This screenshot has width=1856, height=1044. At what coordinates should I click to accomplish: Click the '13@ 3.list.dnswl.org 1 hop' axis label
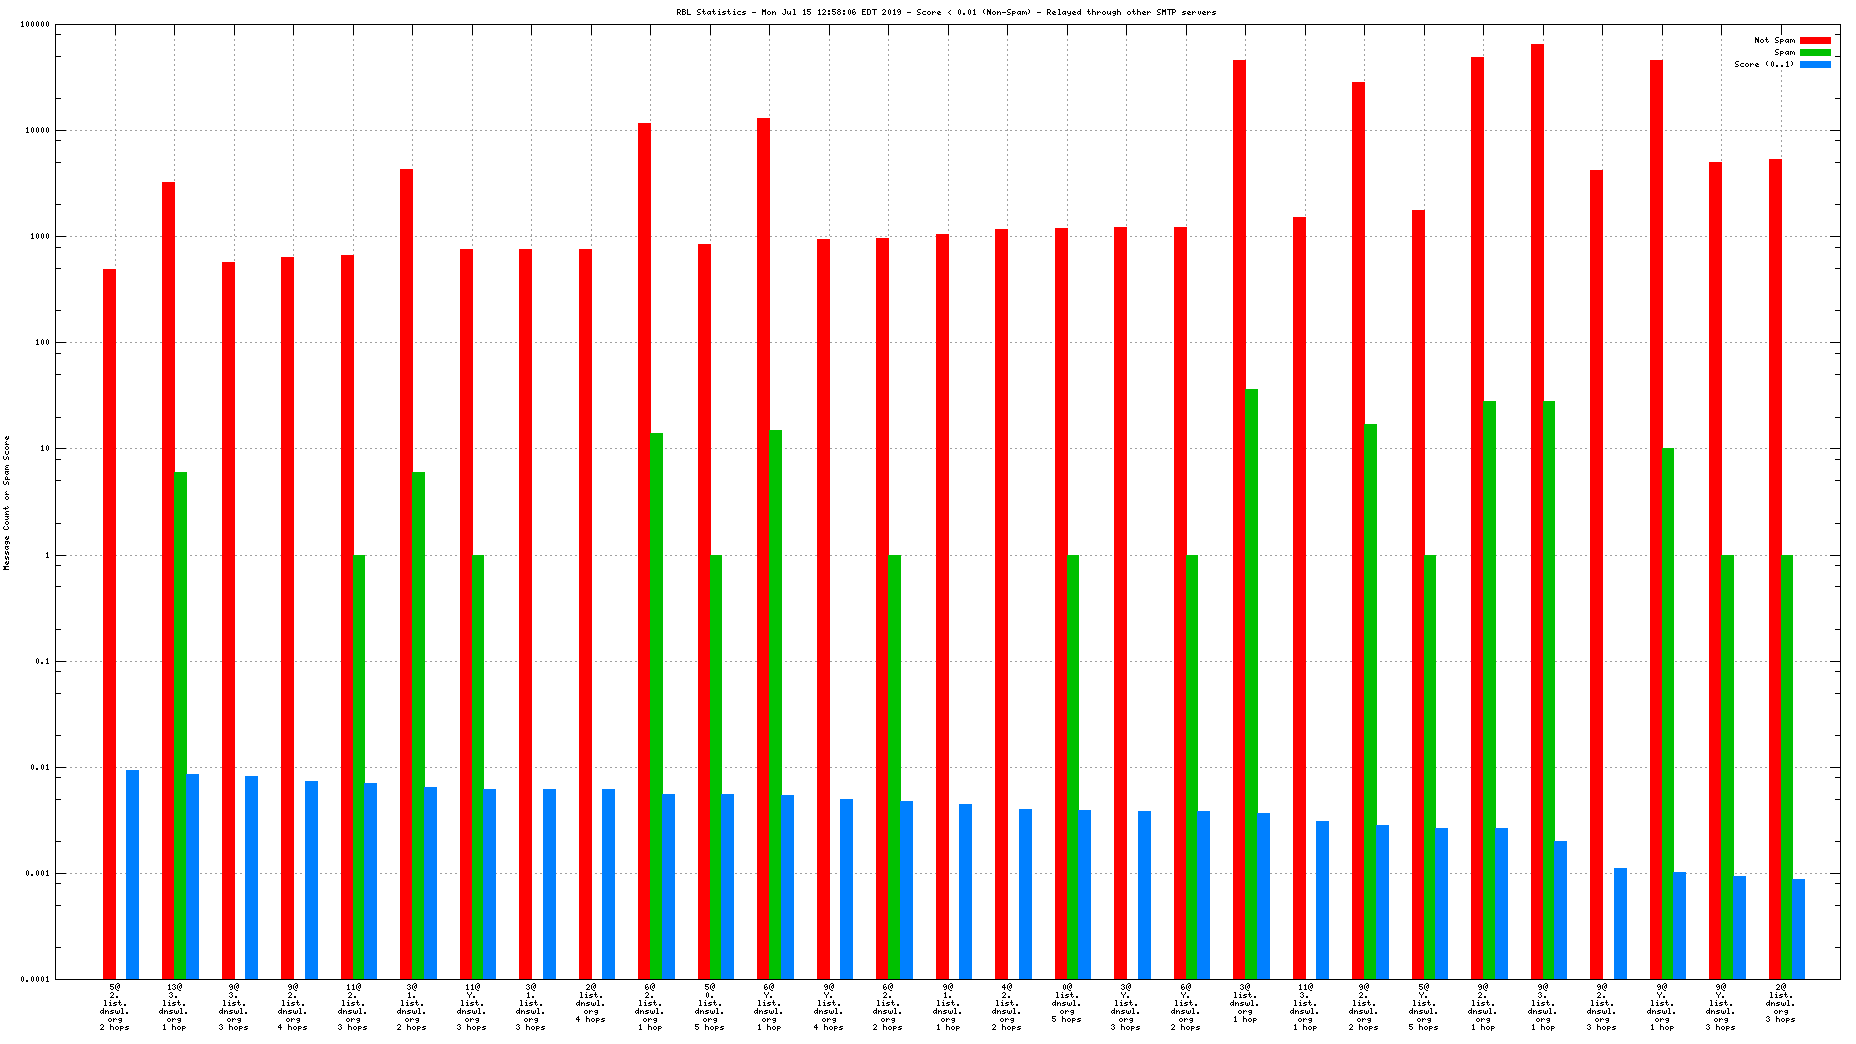[x=174, y=1006]
